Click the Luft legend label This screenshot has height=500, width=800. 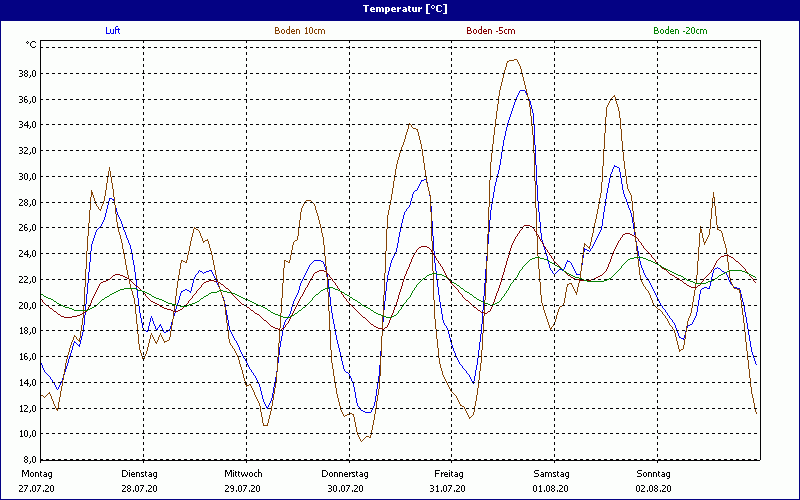pyautogui.click(x=113, y=31)
